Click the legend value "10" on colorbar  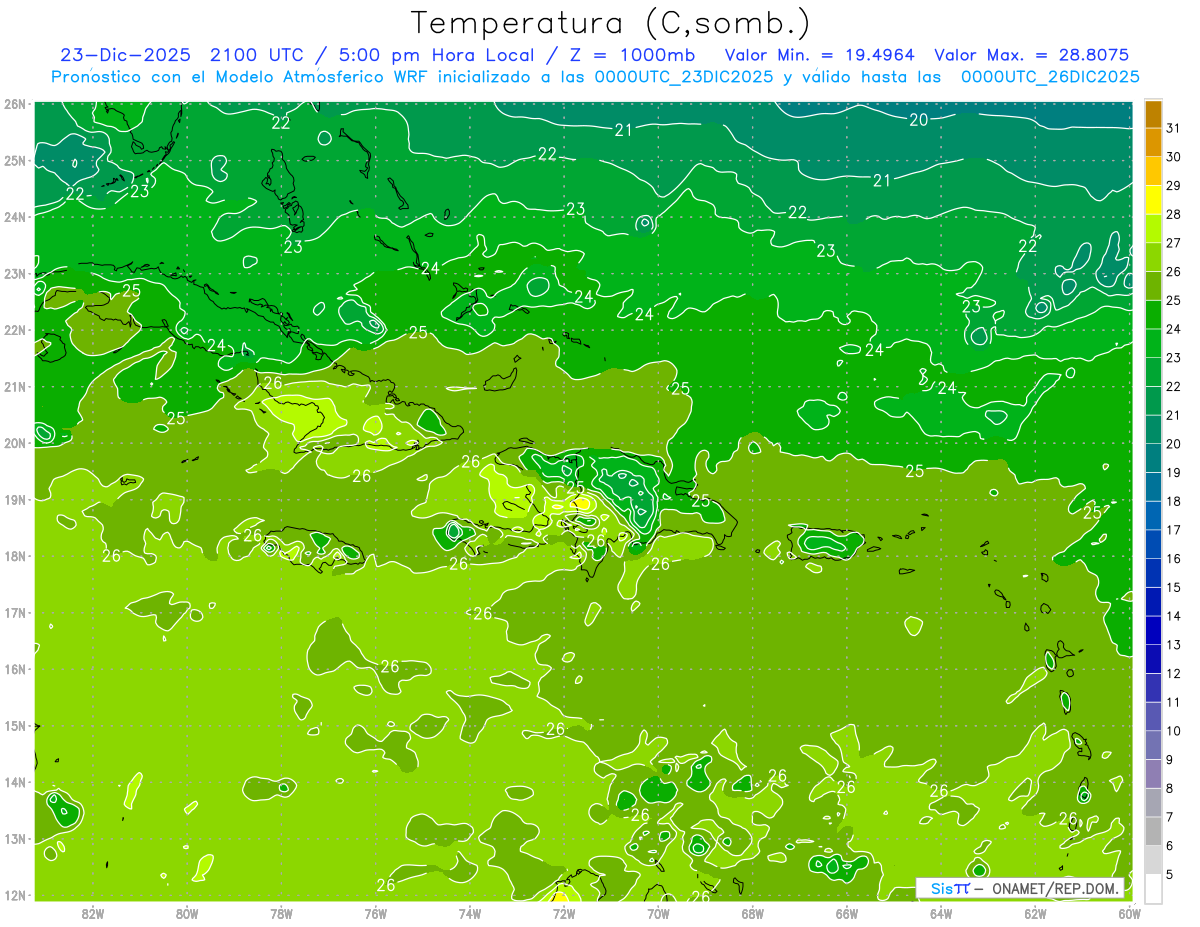1174,730
